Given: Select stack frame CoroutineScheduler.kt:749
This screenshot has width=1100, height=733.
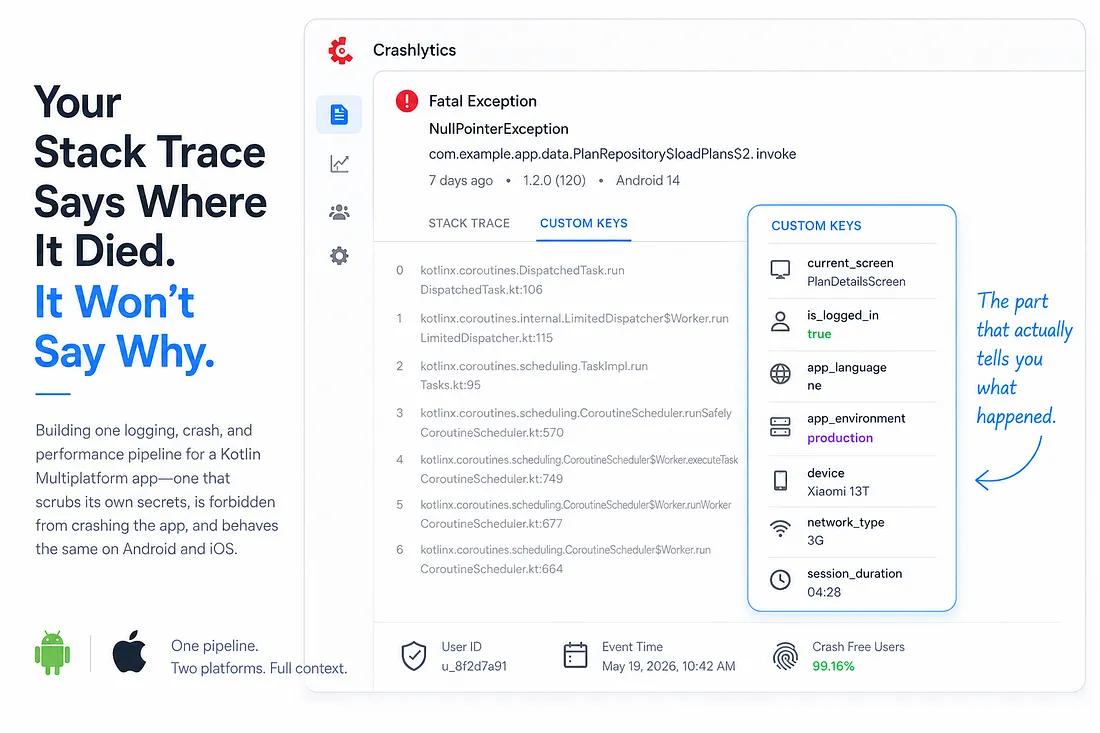Looking at the screenshot, I should pyautogui.click(x=492, y=478).
